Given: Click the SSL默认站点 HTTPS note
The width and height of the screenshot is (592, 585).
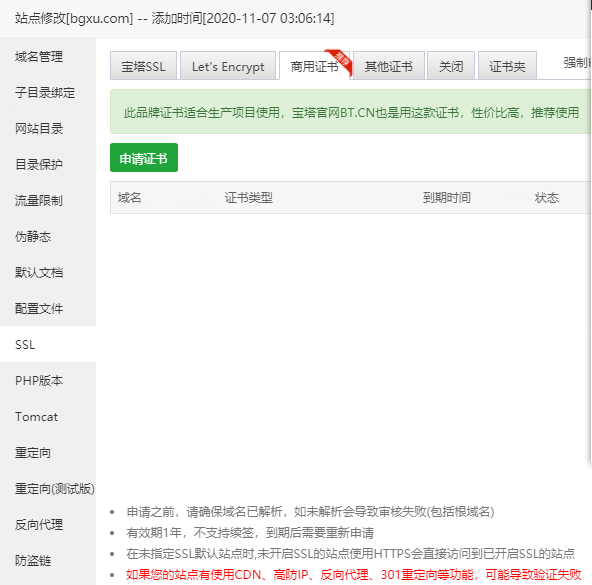Looking at the screenshot, I should 350,554.
